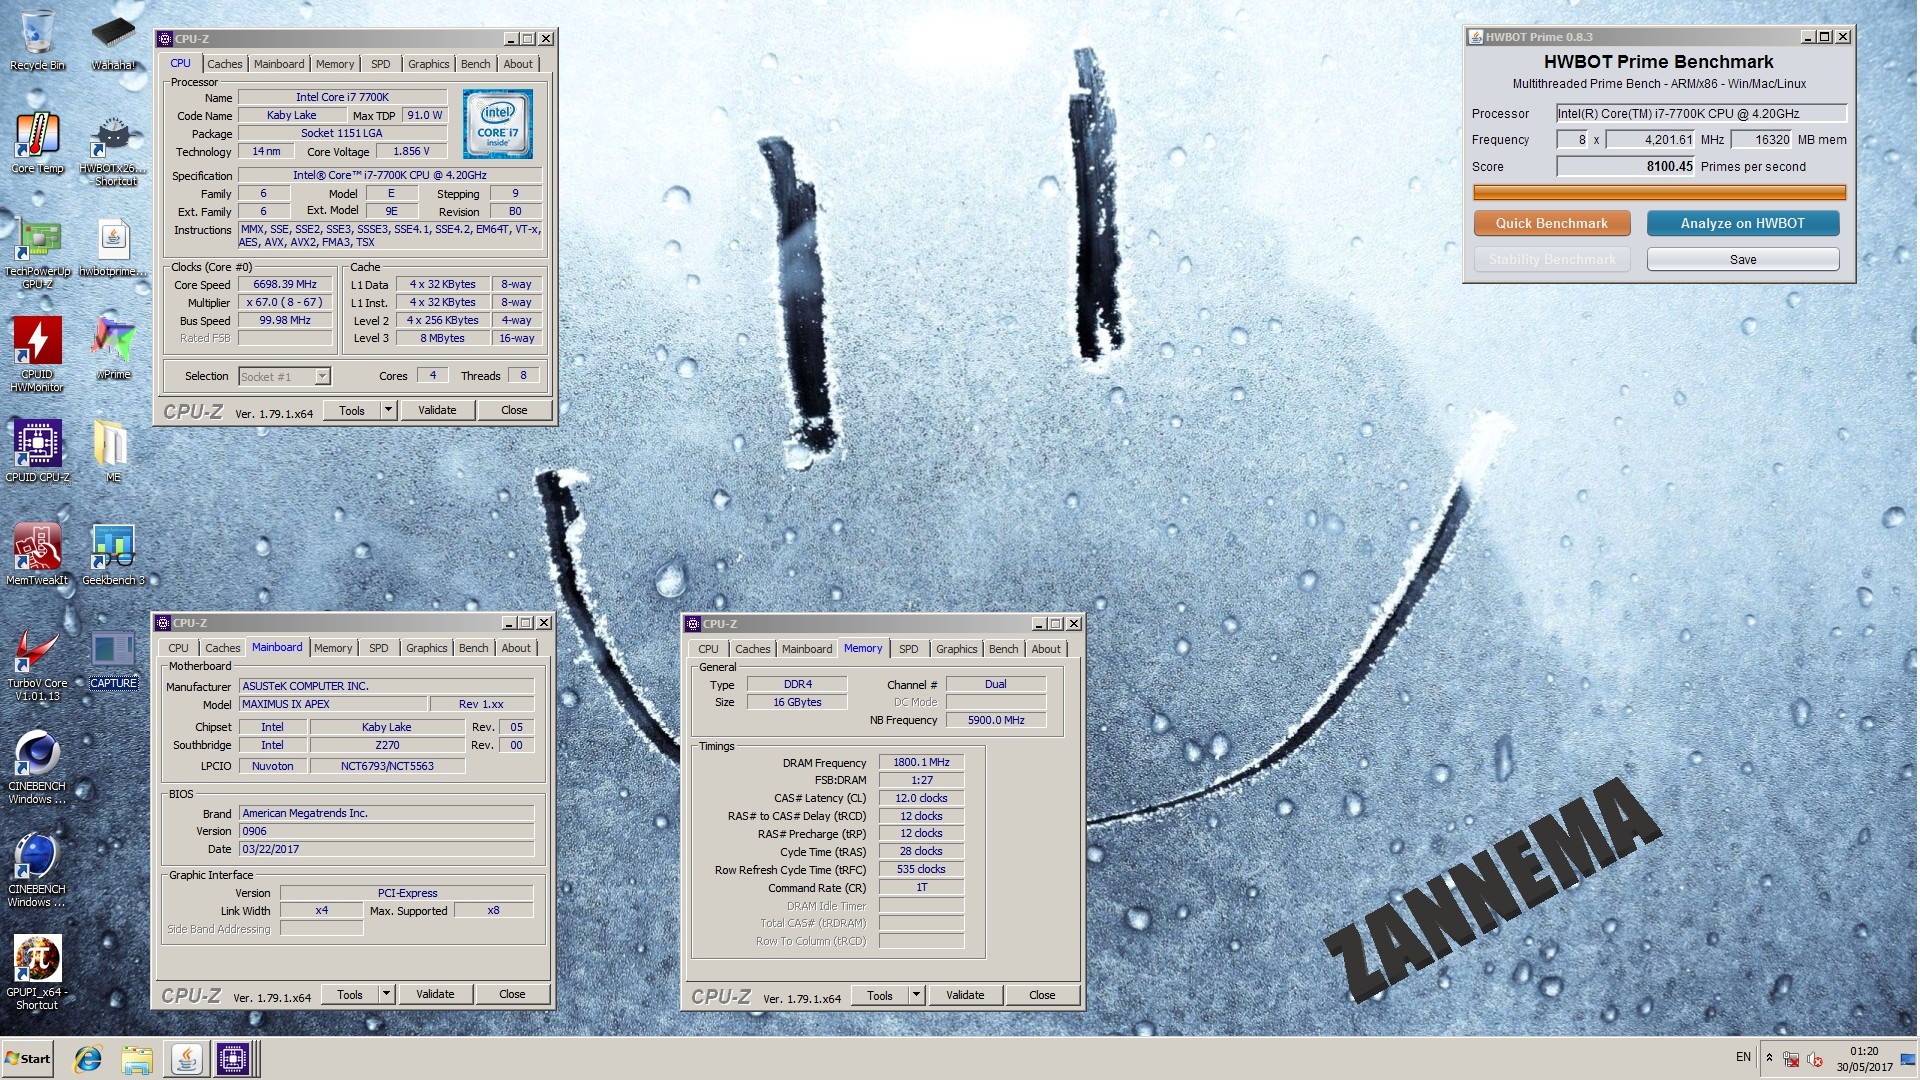Open the Recycle Bin desktop icon
This screenshot has width=1920, height=1080.
click(x=37, y=40)
